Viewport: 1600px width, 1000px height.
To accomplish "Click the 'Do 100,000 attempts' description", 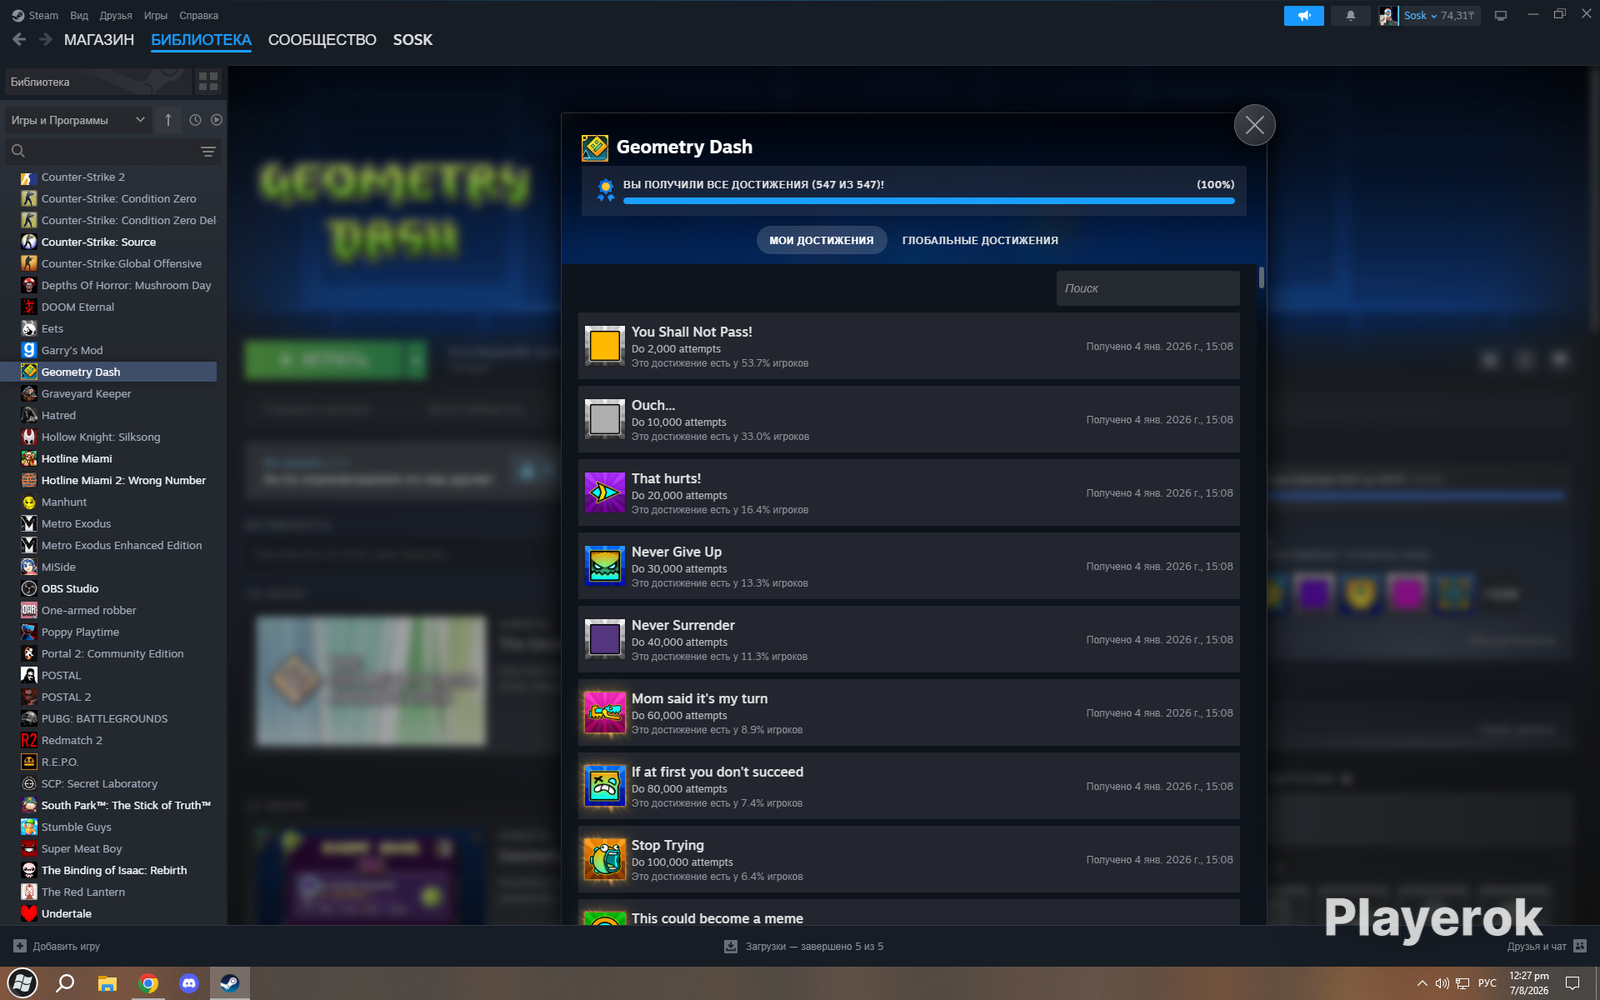I will 682,862.
